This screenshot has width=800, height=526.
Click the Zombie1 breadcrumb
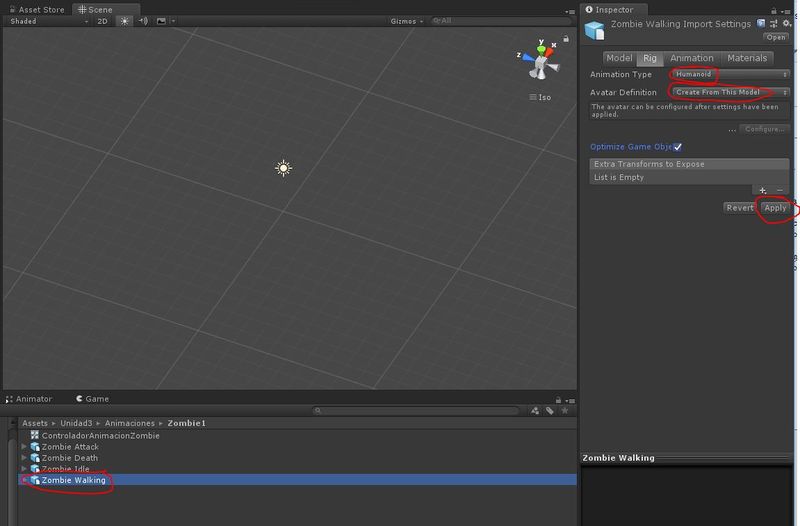[186, 423]
